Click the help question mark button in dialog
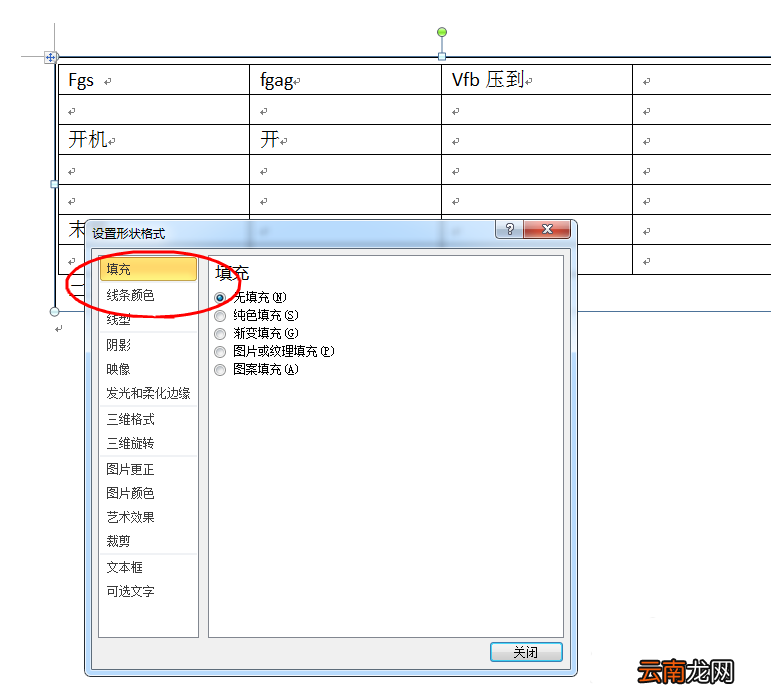The width and height of the screenshot is (771, 700). click(509, 229)
